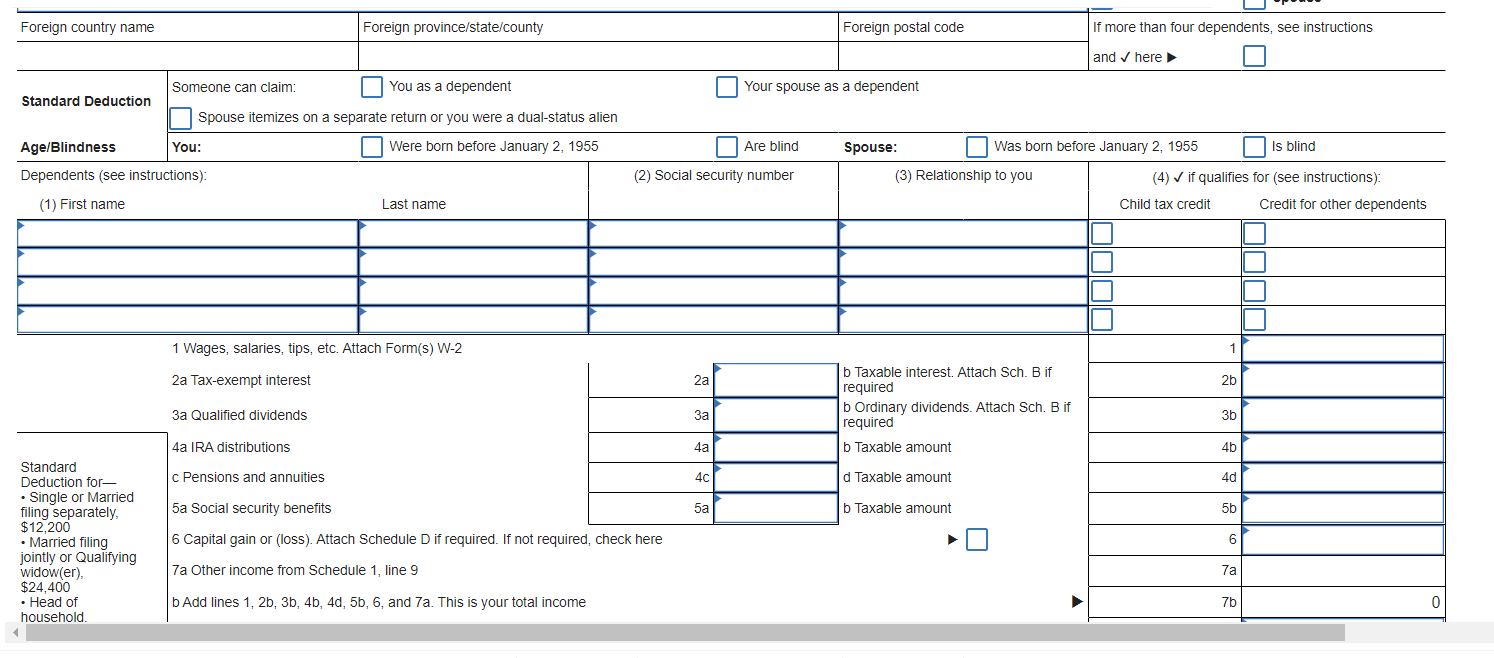This screenshot has height=658, width=1494.
Task: Check Credit for other dependents, first row
Action: tap(1254, 232)
